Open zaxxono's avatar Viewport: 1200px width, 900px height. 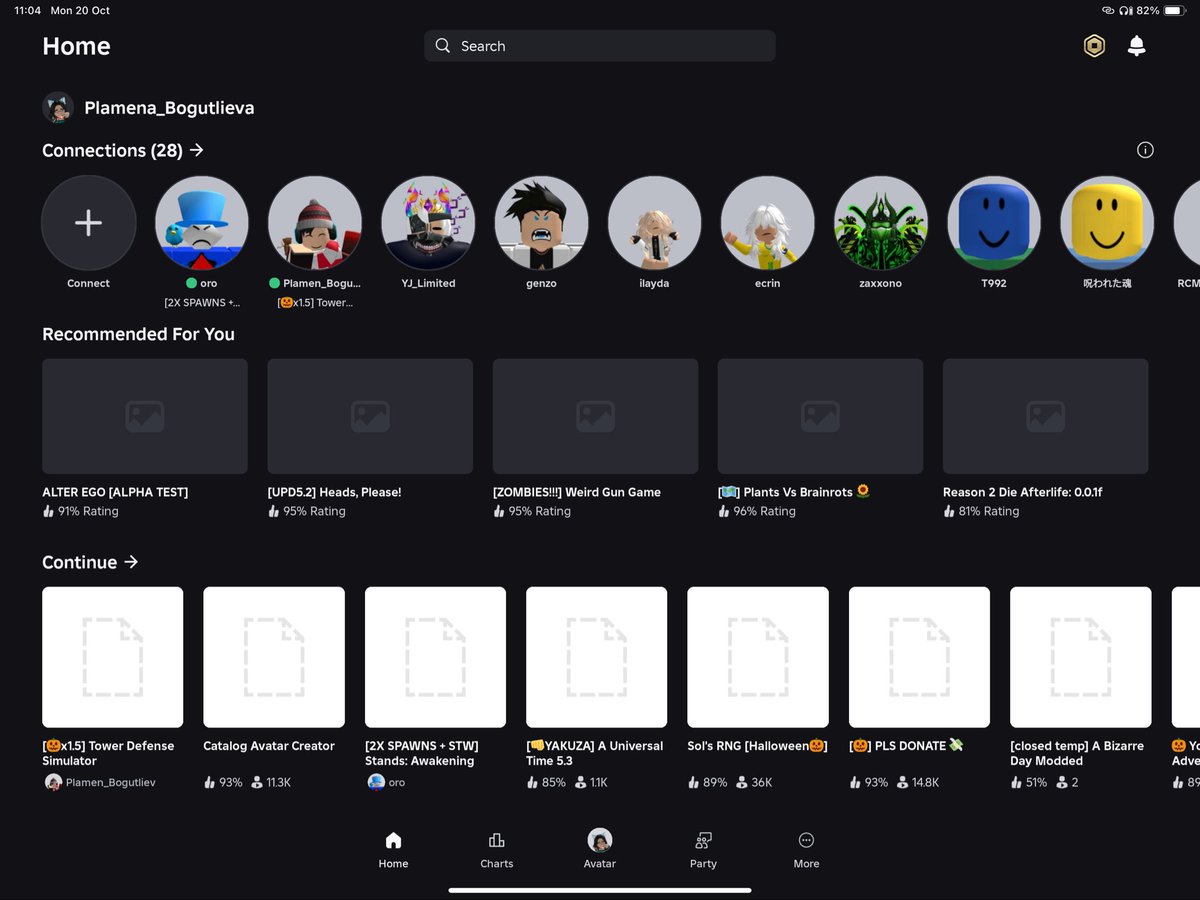881,222
